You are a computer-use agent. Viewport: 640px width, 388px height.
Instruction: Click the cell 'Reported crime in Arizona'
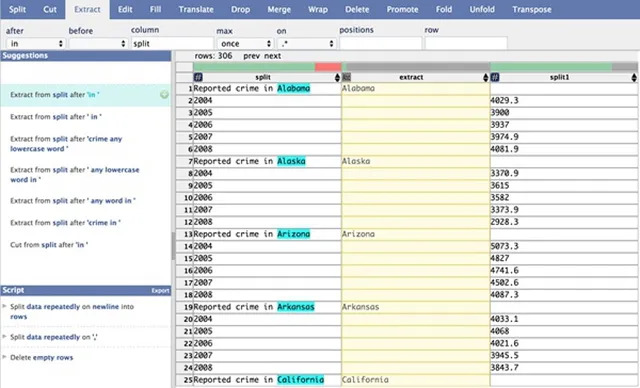267,234
